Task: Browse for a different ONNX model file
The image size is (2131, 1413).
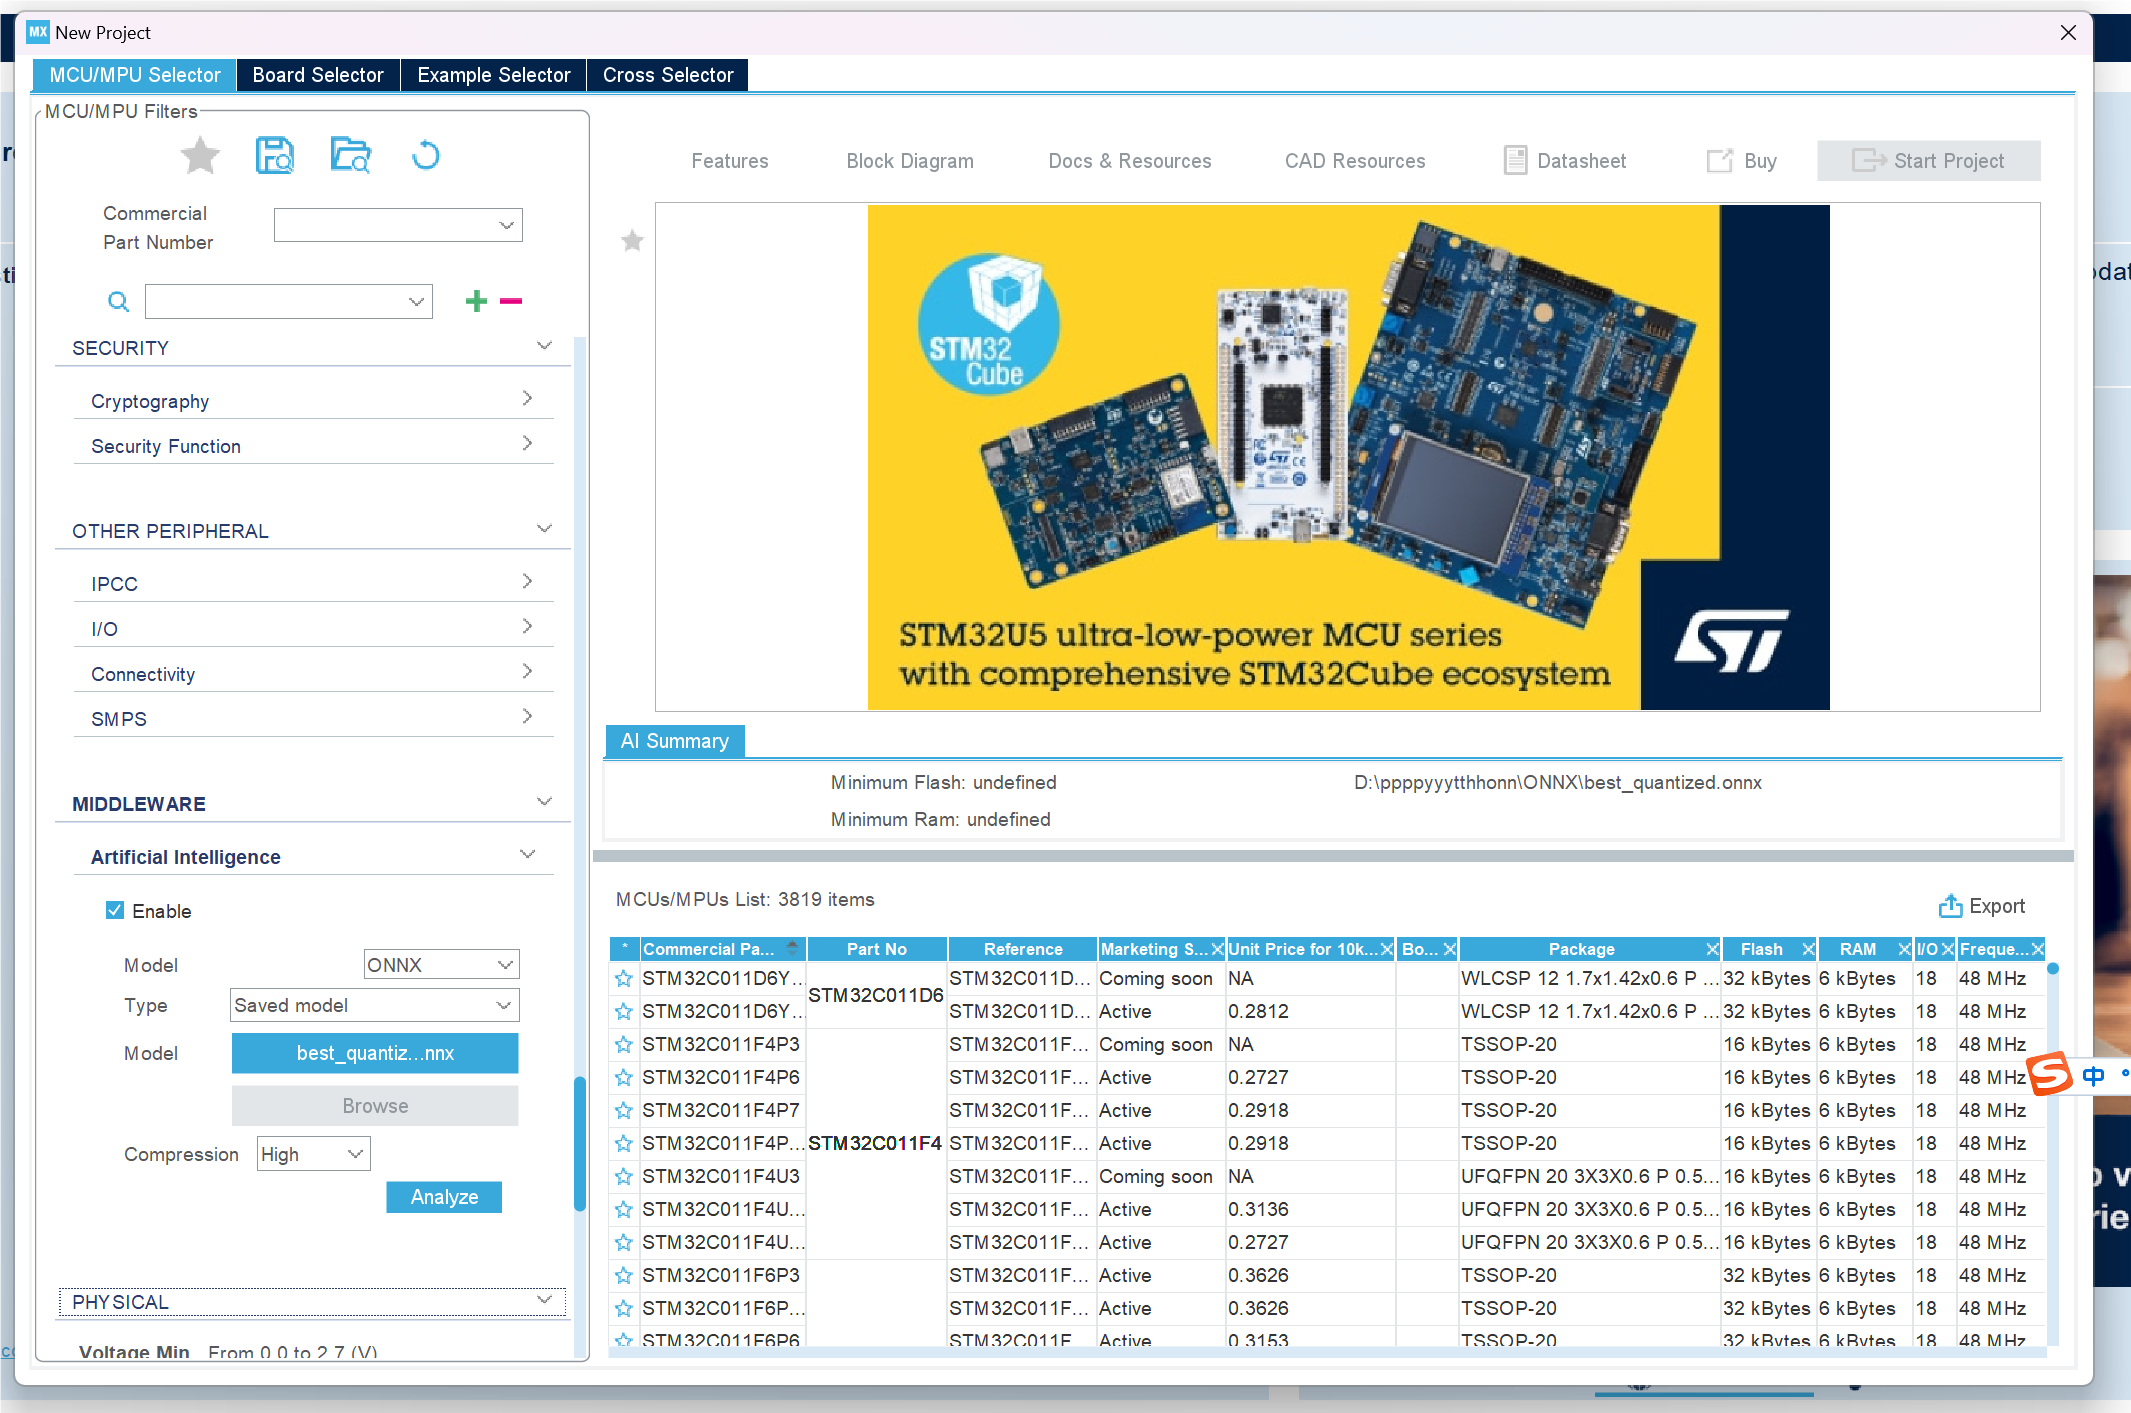Action: coord(374,1105)
